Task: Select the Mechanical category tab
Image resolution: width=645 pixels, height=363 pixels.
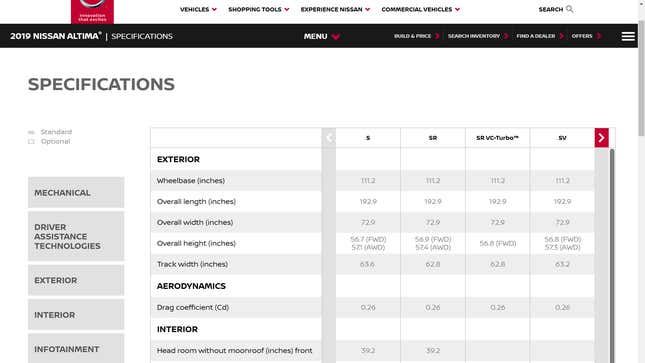Action: point(76,193)
